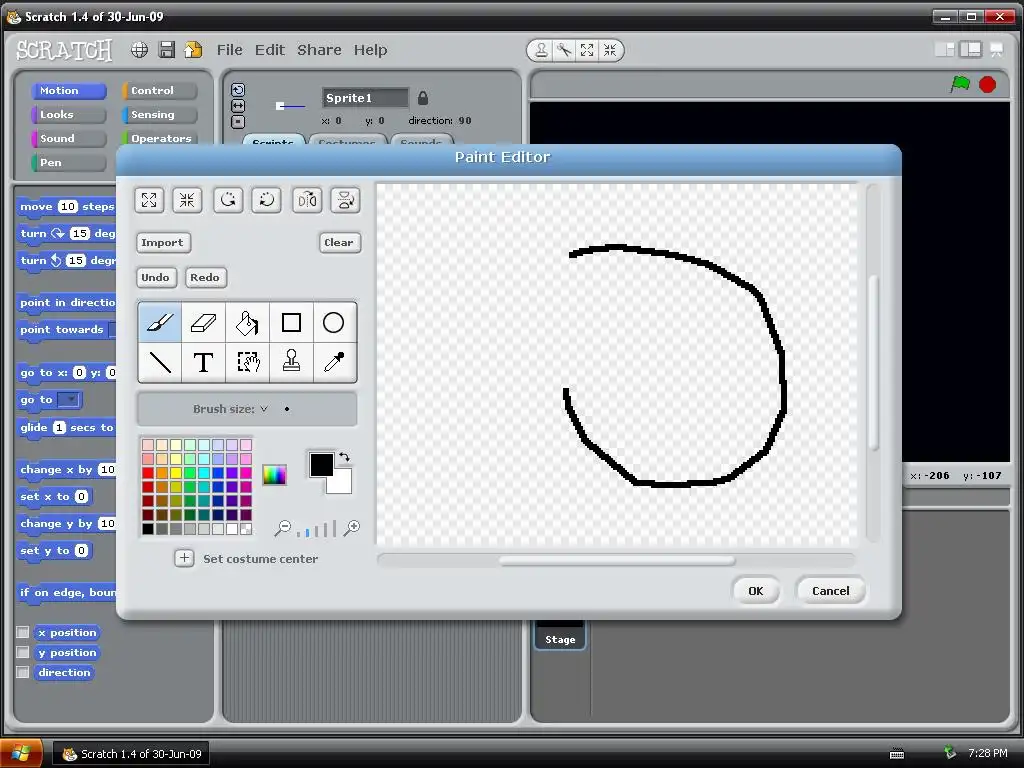
Task: Click the Scratch taskbar button
Action: pos(131,754)
